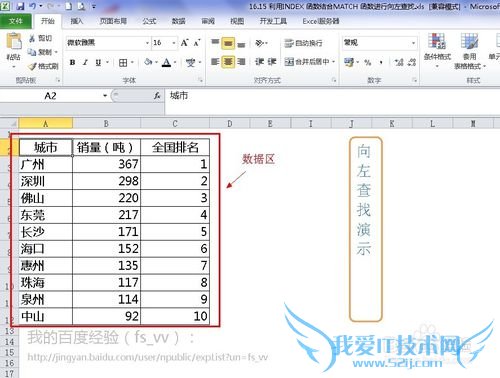
Task: Switch to the Developer (开发工具) tab
Action: coord(273,21)
